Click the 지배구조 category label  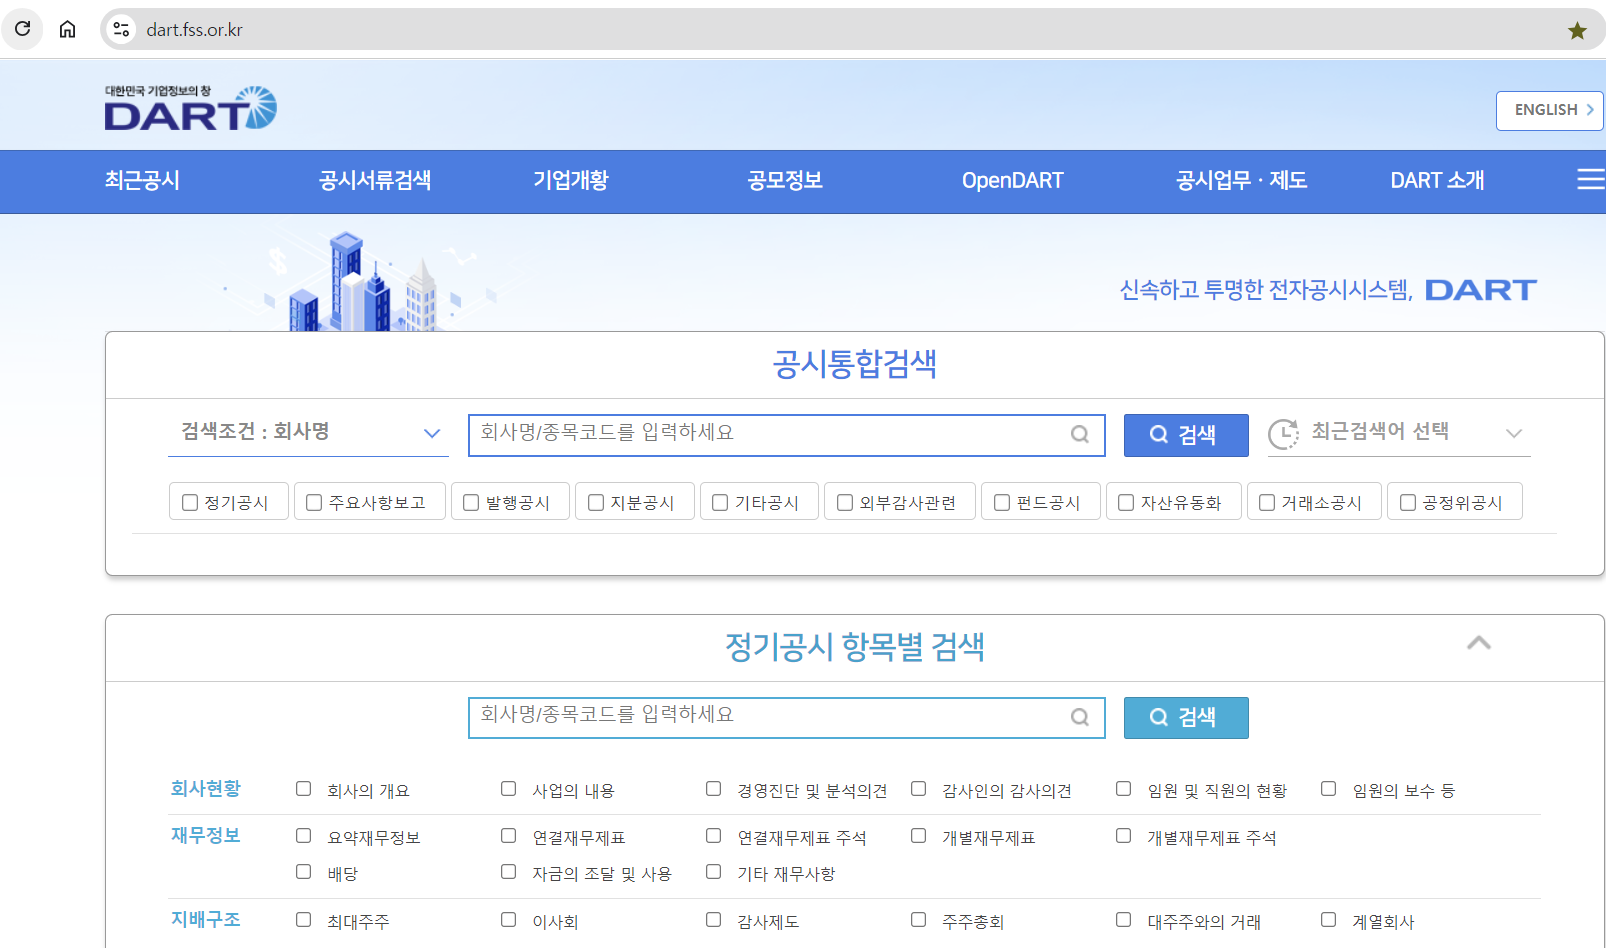click(206, 920)
